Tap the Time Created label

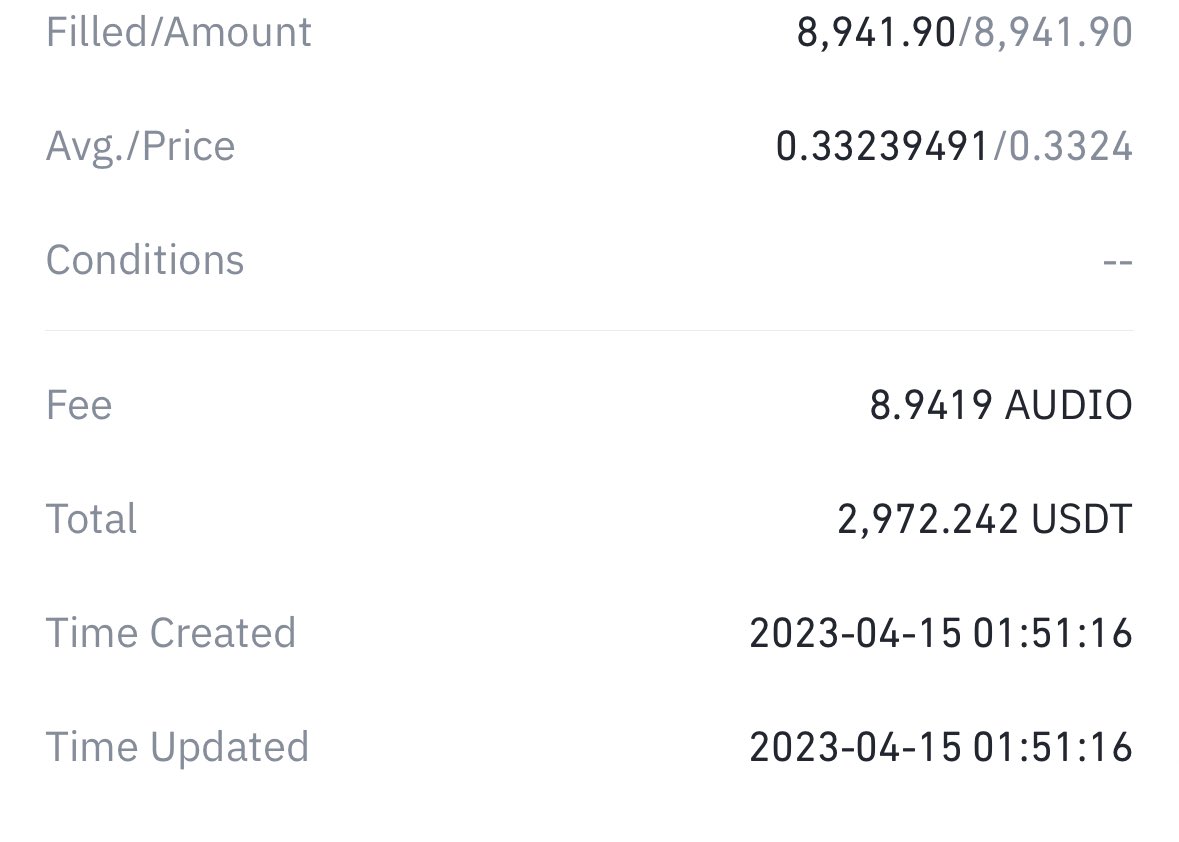171,633
